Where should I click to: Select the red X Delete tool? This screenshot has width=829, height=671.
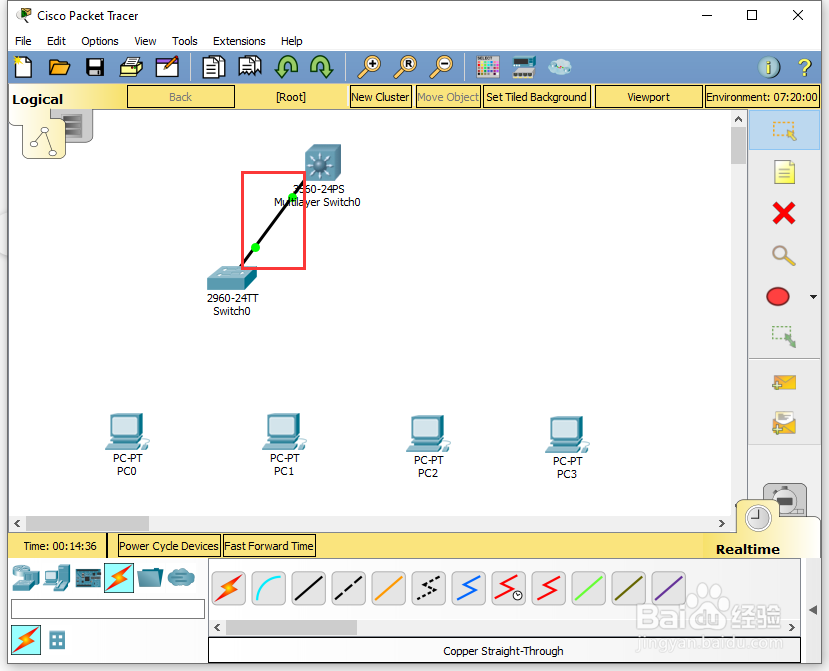784,214
